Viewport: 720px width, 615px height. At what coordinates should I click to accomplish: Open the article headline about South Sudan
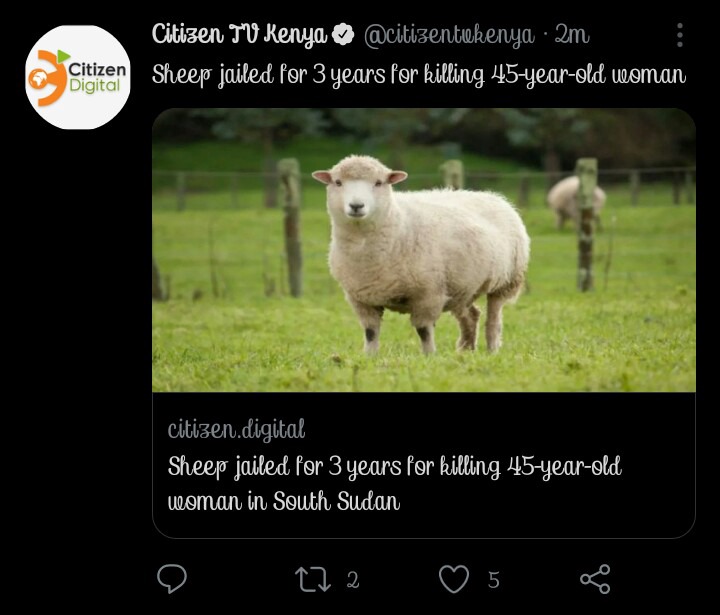tap(394, 484)
